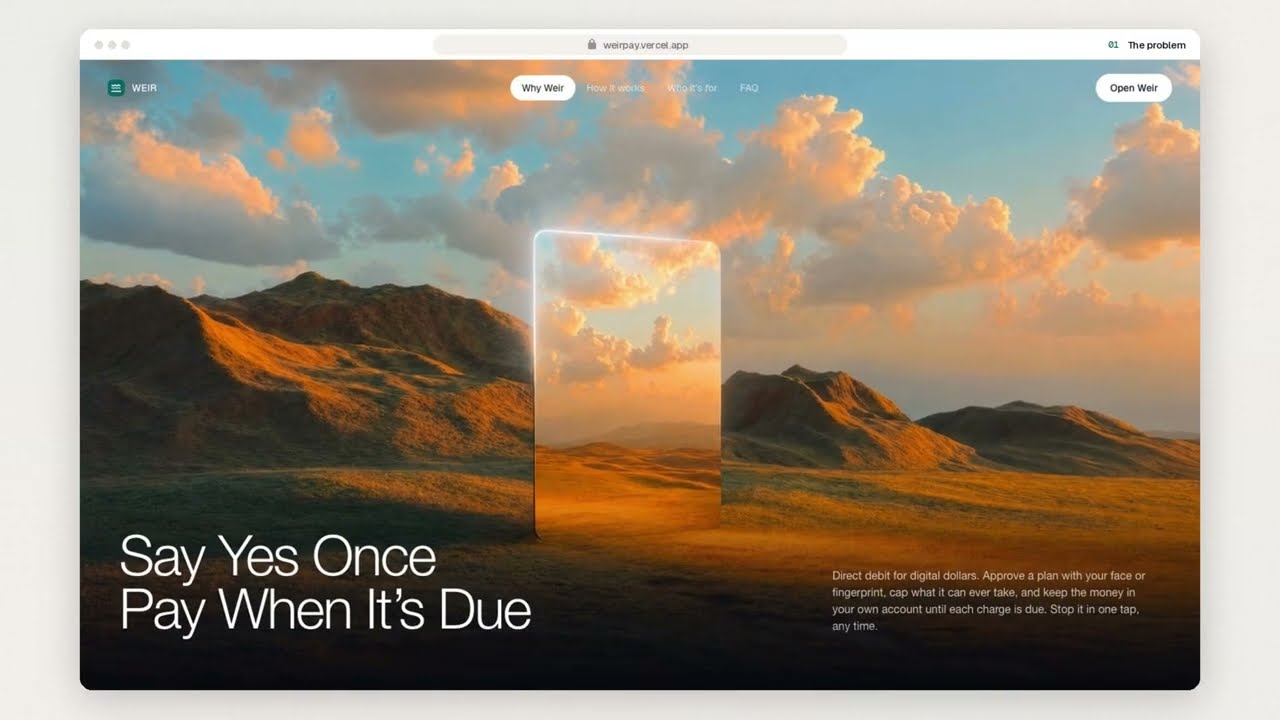Open the FAQ nav link
The image size is (1280, 720).
(x=749, y=88)
